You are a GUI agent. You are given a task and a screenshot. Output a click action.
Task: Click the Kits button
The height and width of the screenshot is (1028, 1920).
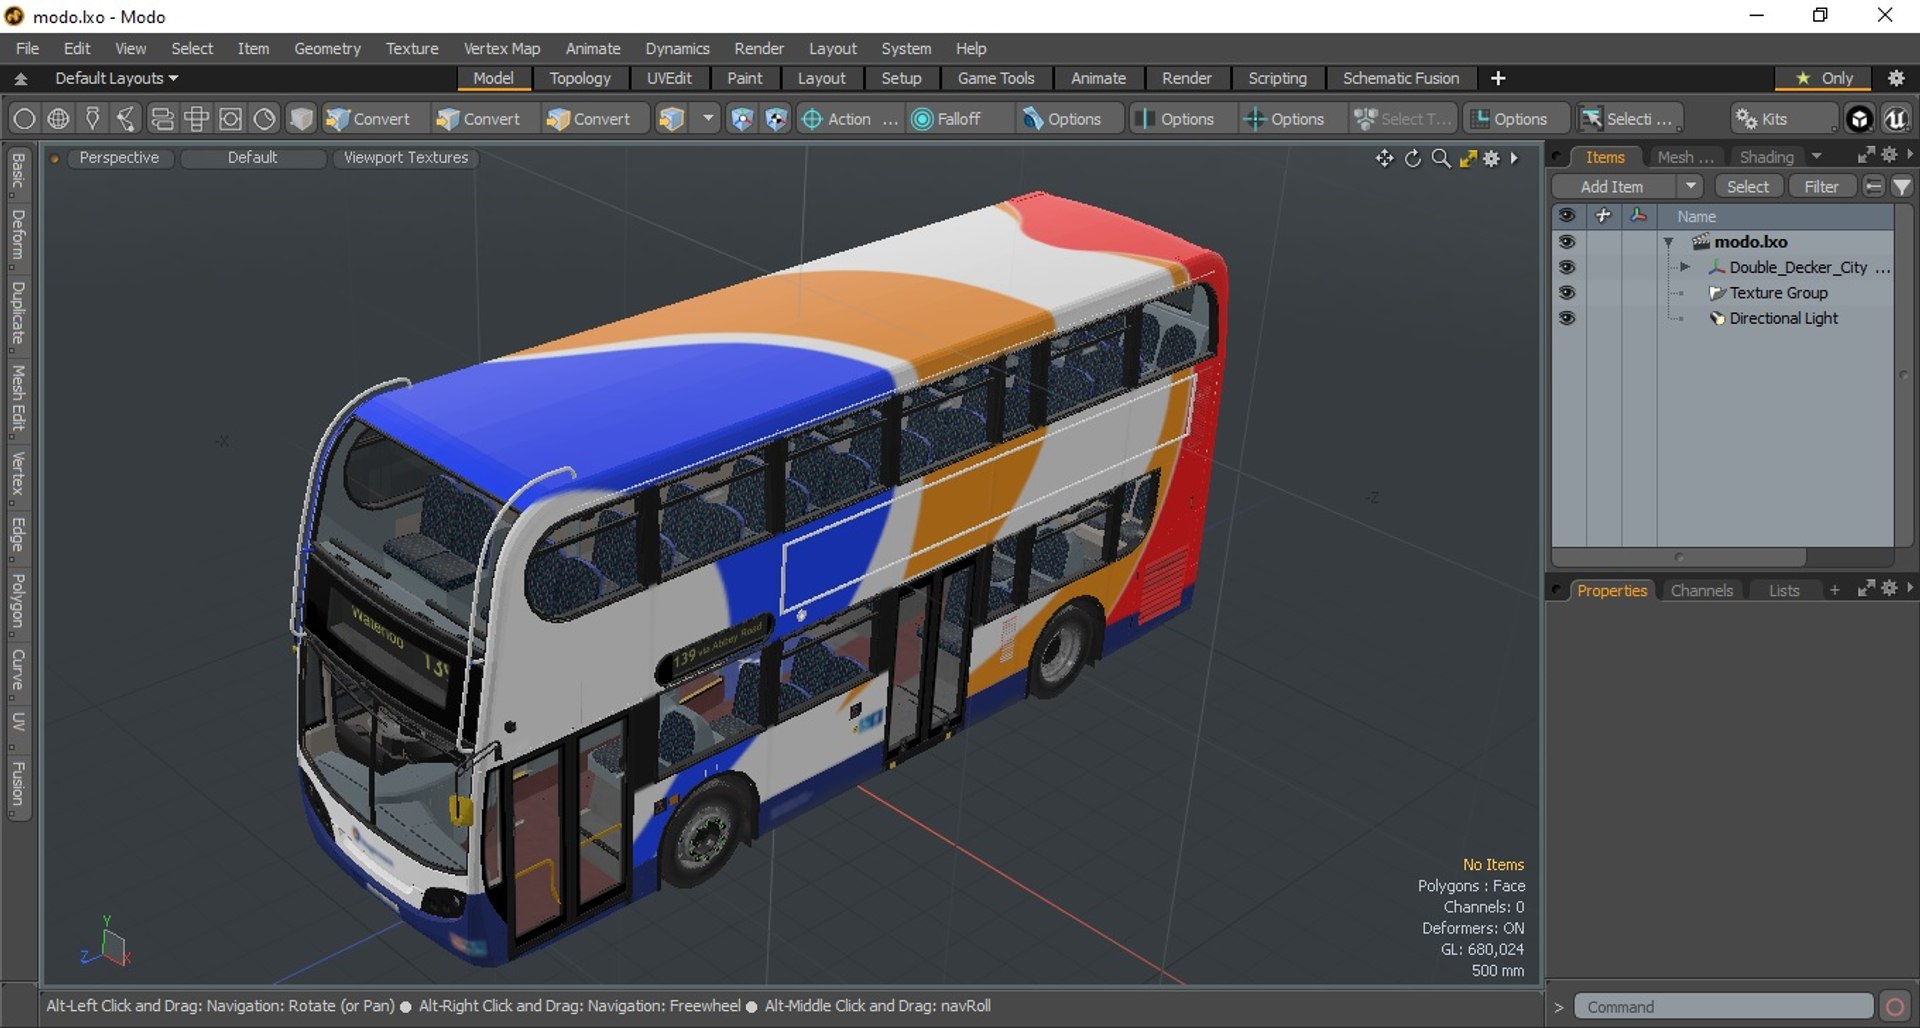click(x=1785, y=119)
